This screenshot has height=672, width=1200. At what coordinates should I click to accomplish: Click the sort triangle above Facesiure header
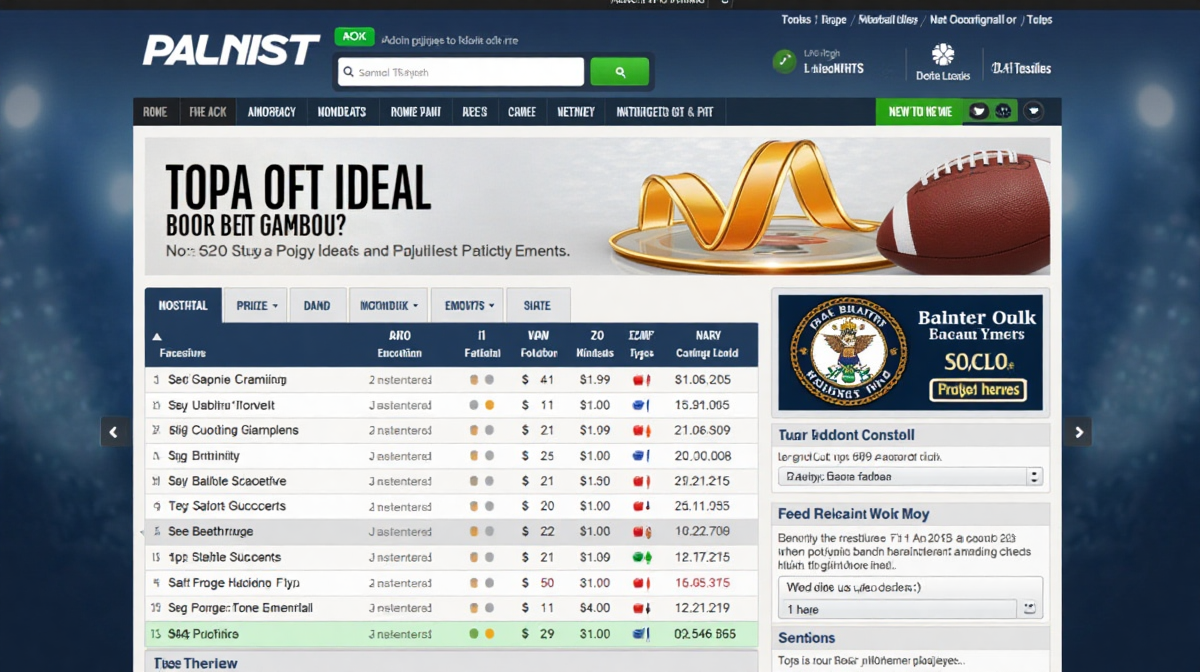(x=158, y=336)
